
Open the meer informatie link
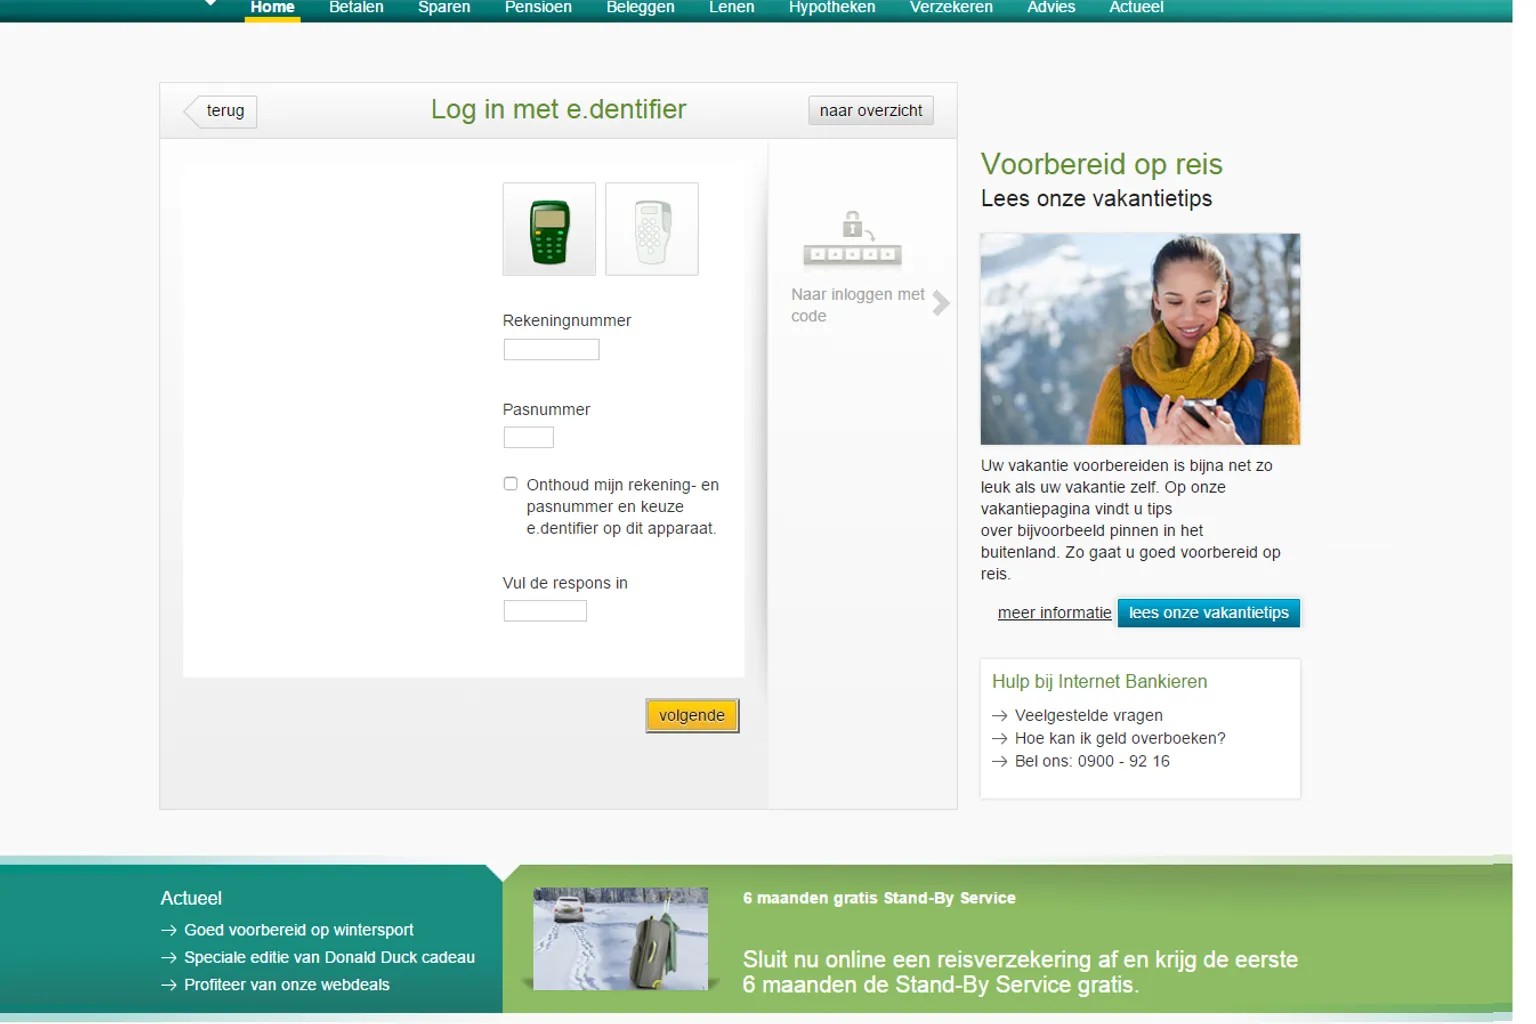(x=1054, y=613)
